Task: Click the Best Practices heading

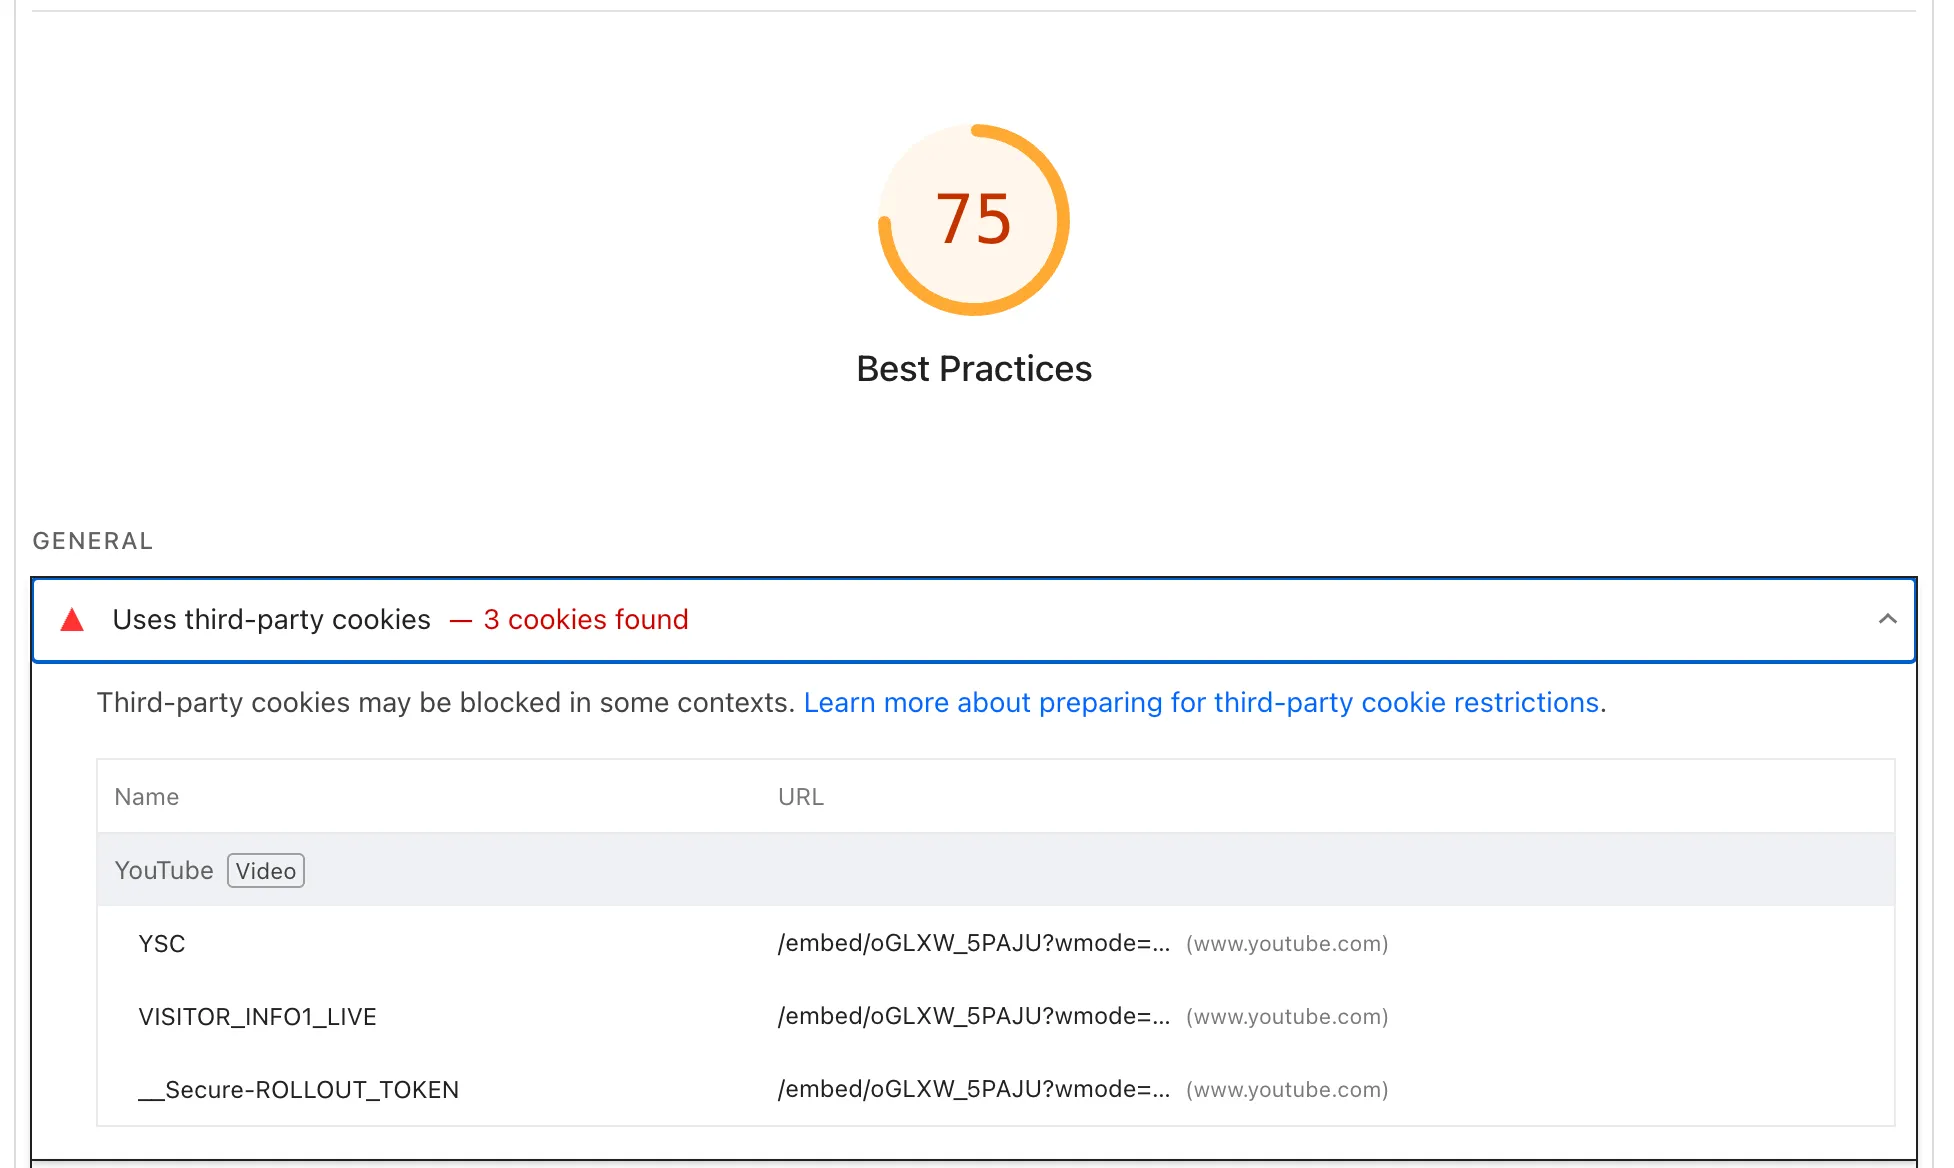Action: tap(973, 369)
